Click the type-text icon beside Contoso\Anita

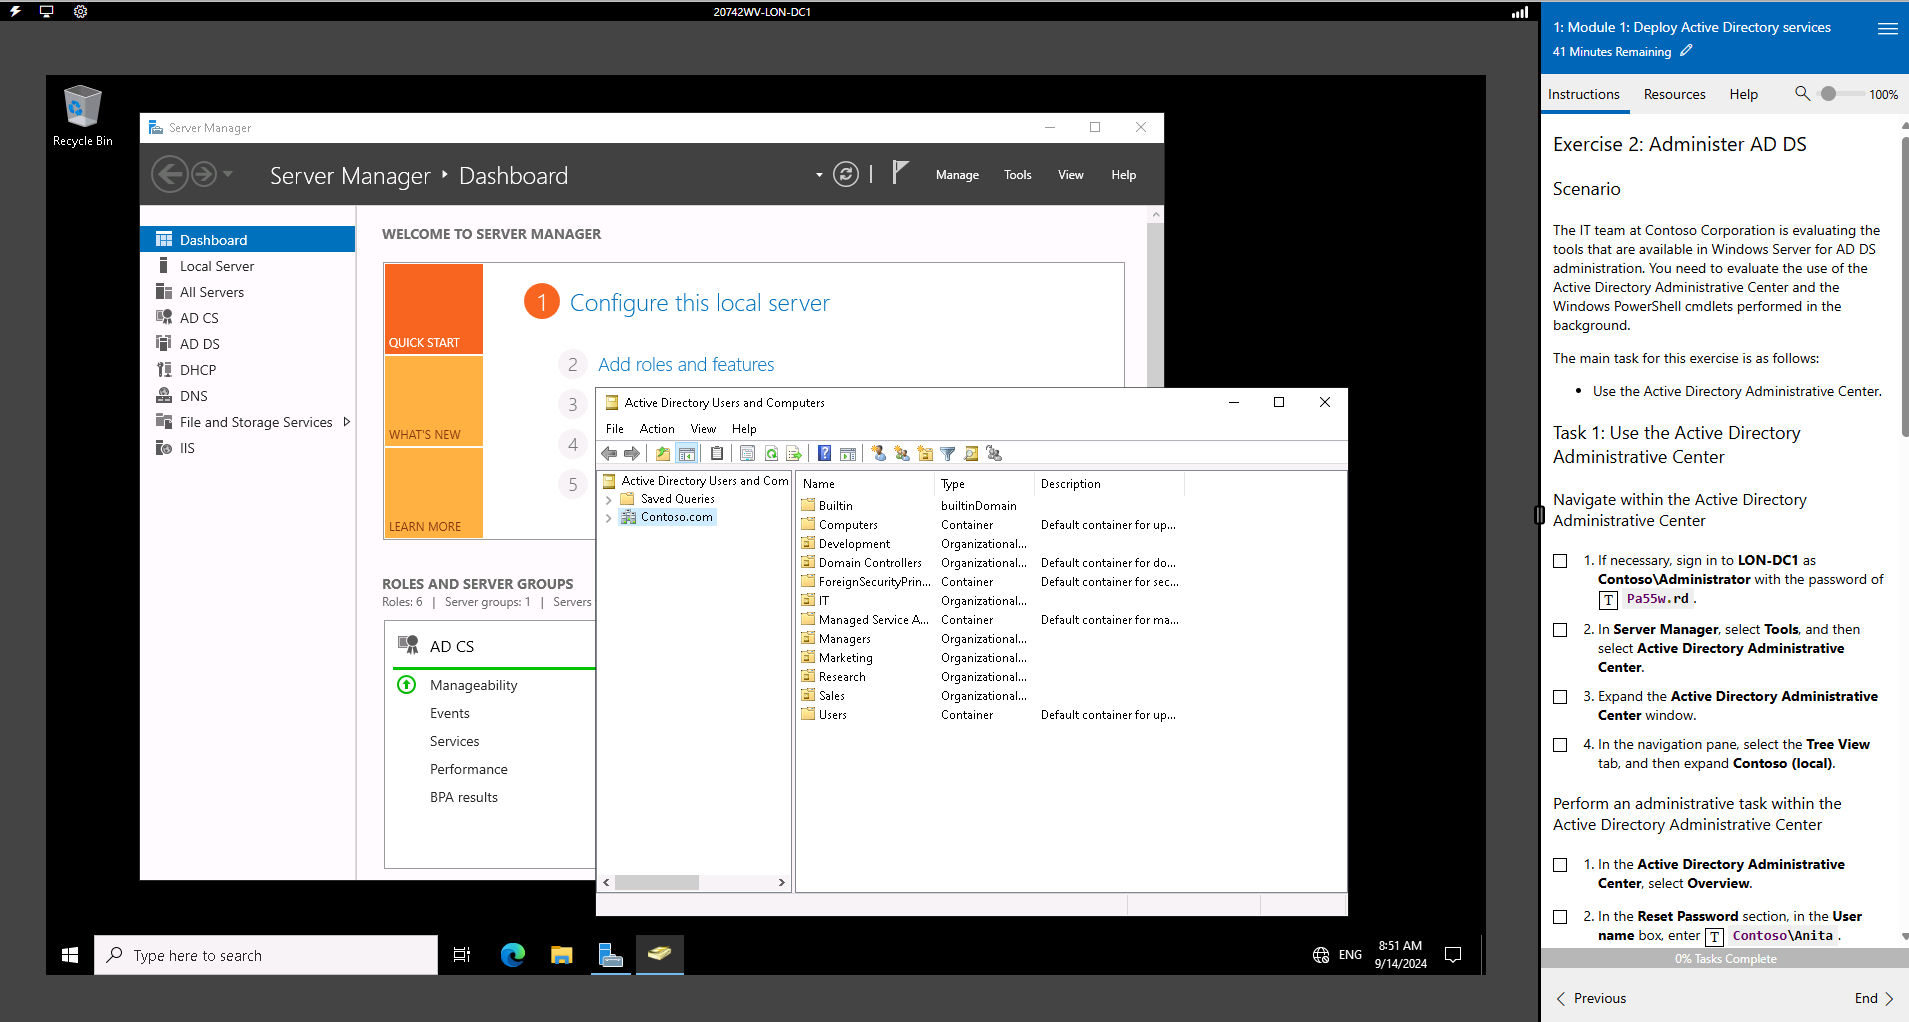tap(1714, 937)
